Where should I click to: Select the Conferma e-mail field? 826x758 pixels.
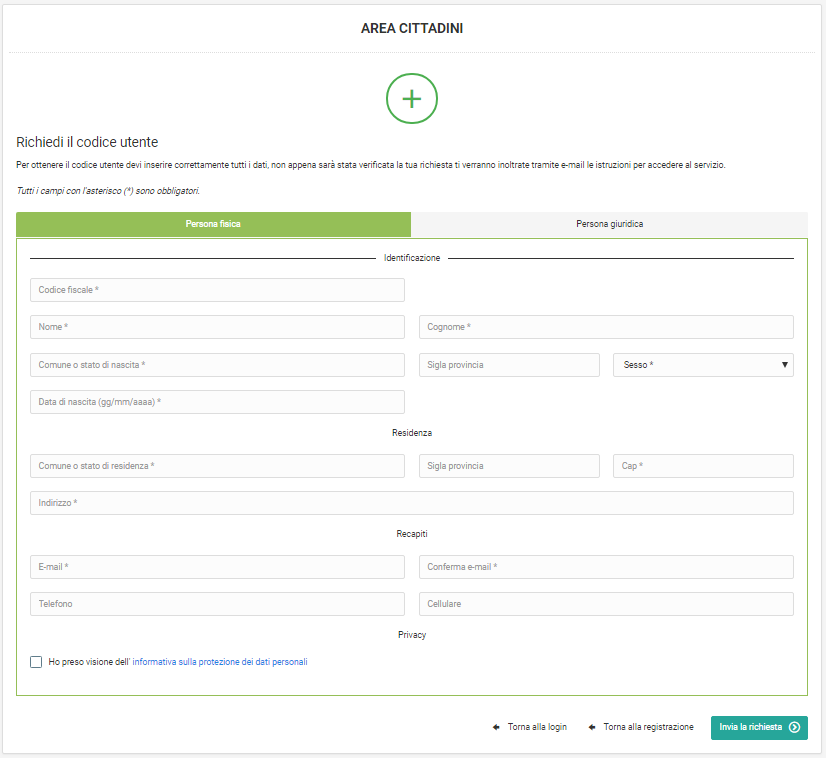click(x=606, y=567)
